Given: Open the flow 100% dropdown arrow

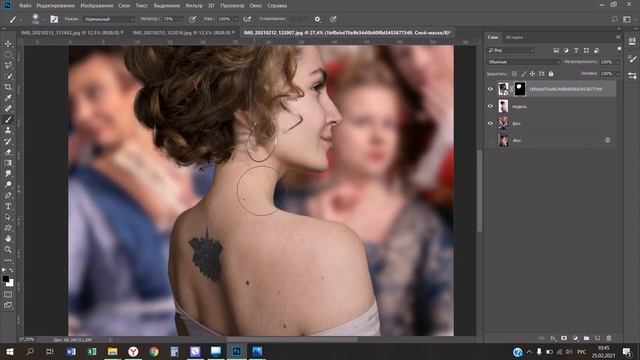Looking at the screenshot, I should click(236, 19).
